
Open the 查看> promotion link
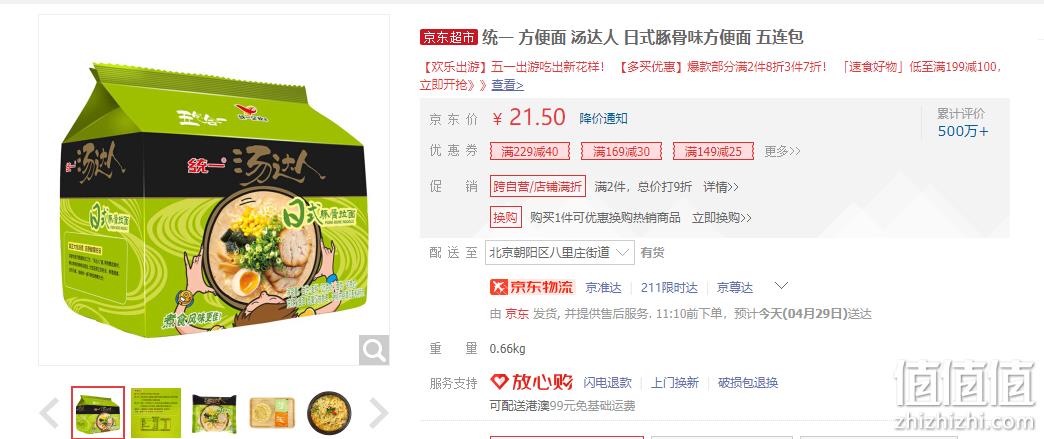click(x=507, y=85)
